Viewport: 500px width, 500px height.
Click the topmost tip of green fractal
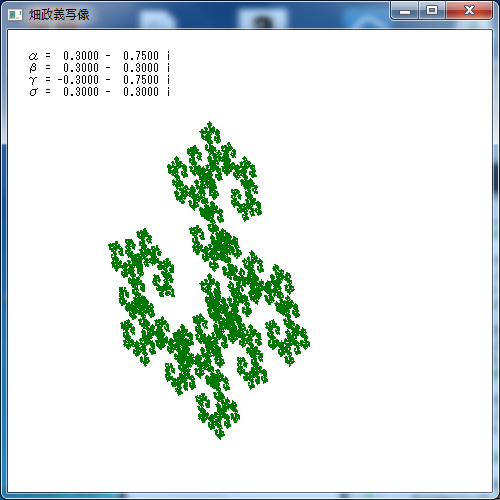pyautogui.click(x=209, y=124)
